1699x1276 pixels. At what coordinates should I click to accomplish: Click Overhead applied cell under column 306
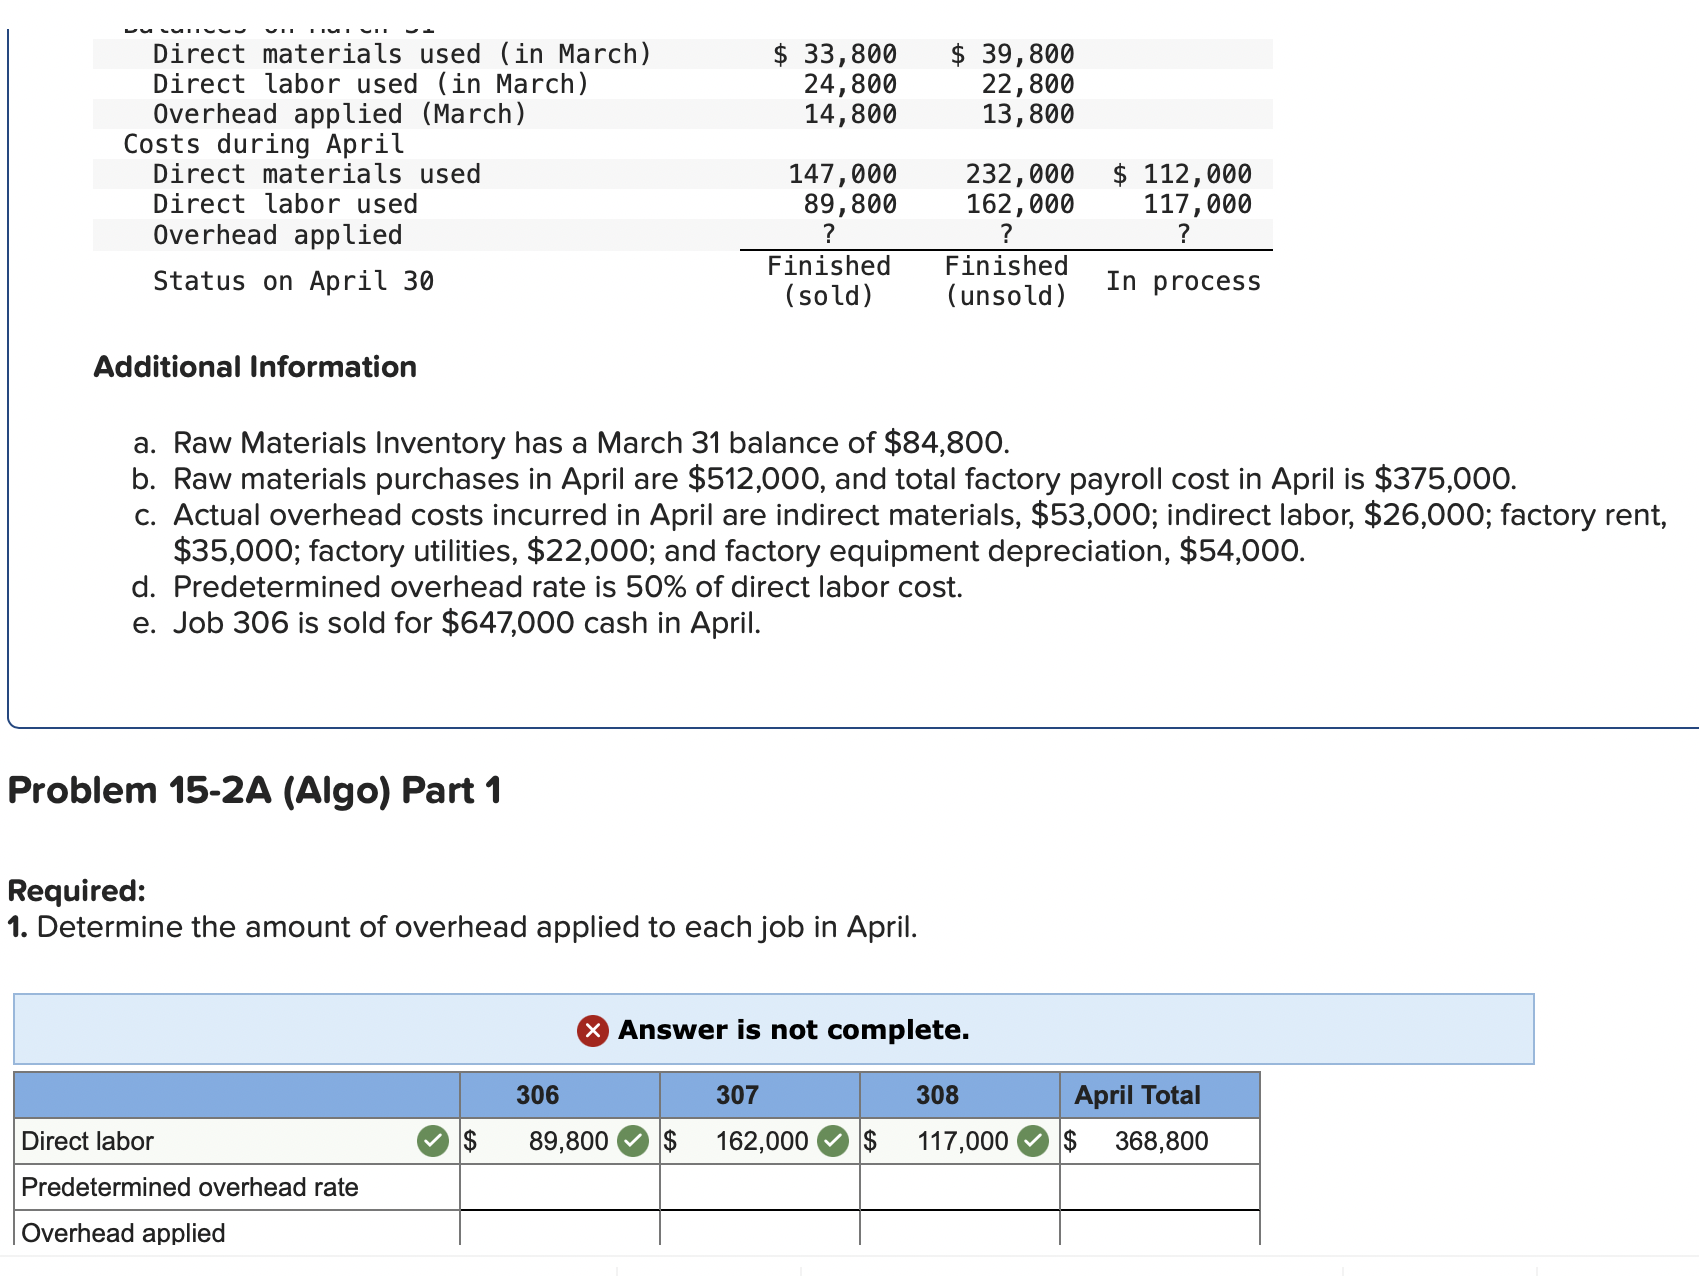coord(558,1232)
